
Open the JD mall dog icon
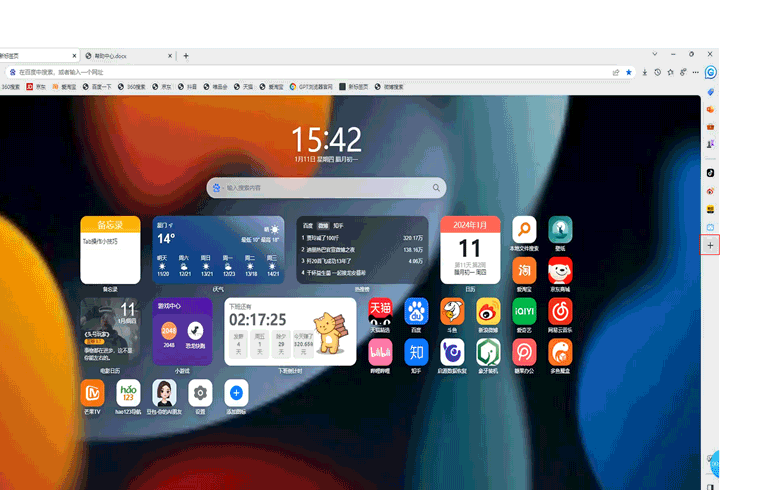(x=560, y=270)
